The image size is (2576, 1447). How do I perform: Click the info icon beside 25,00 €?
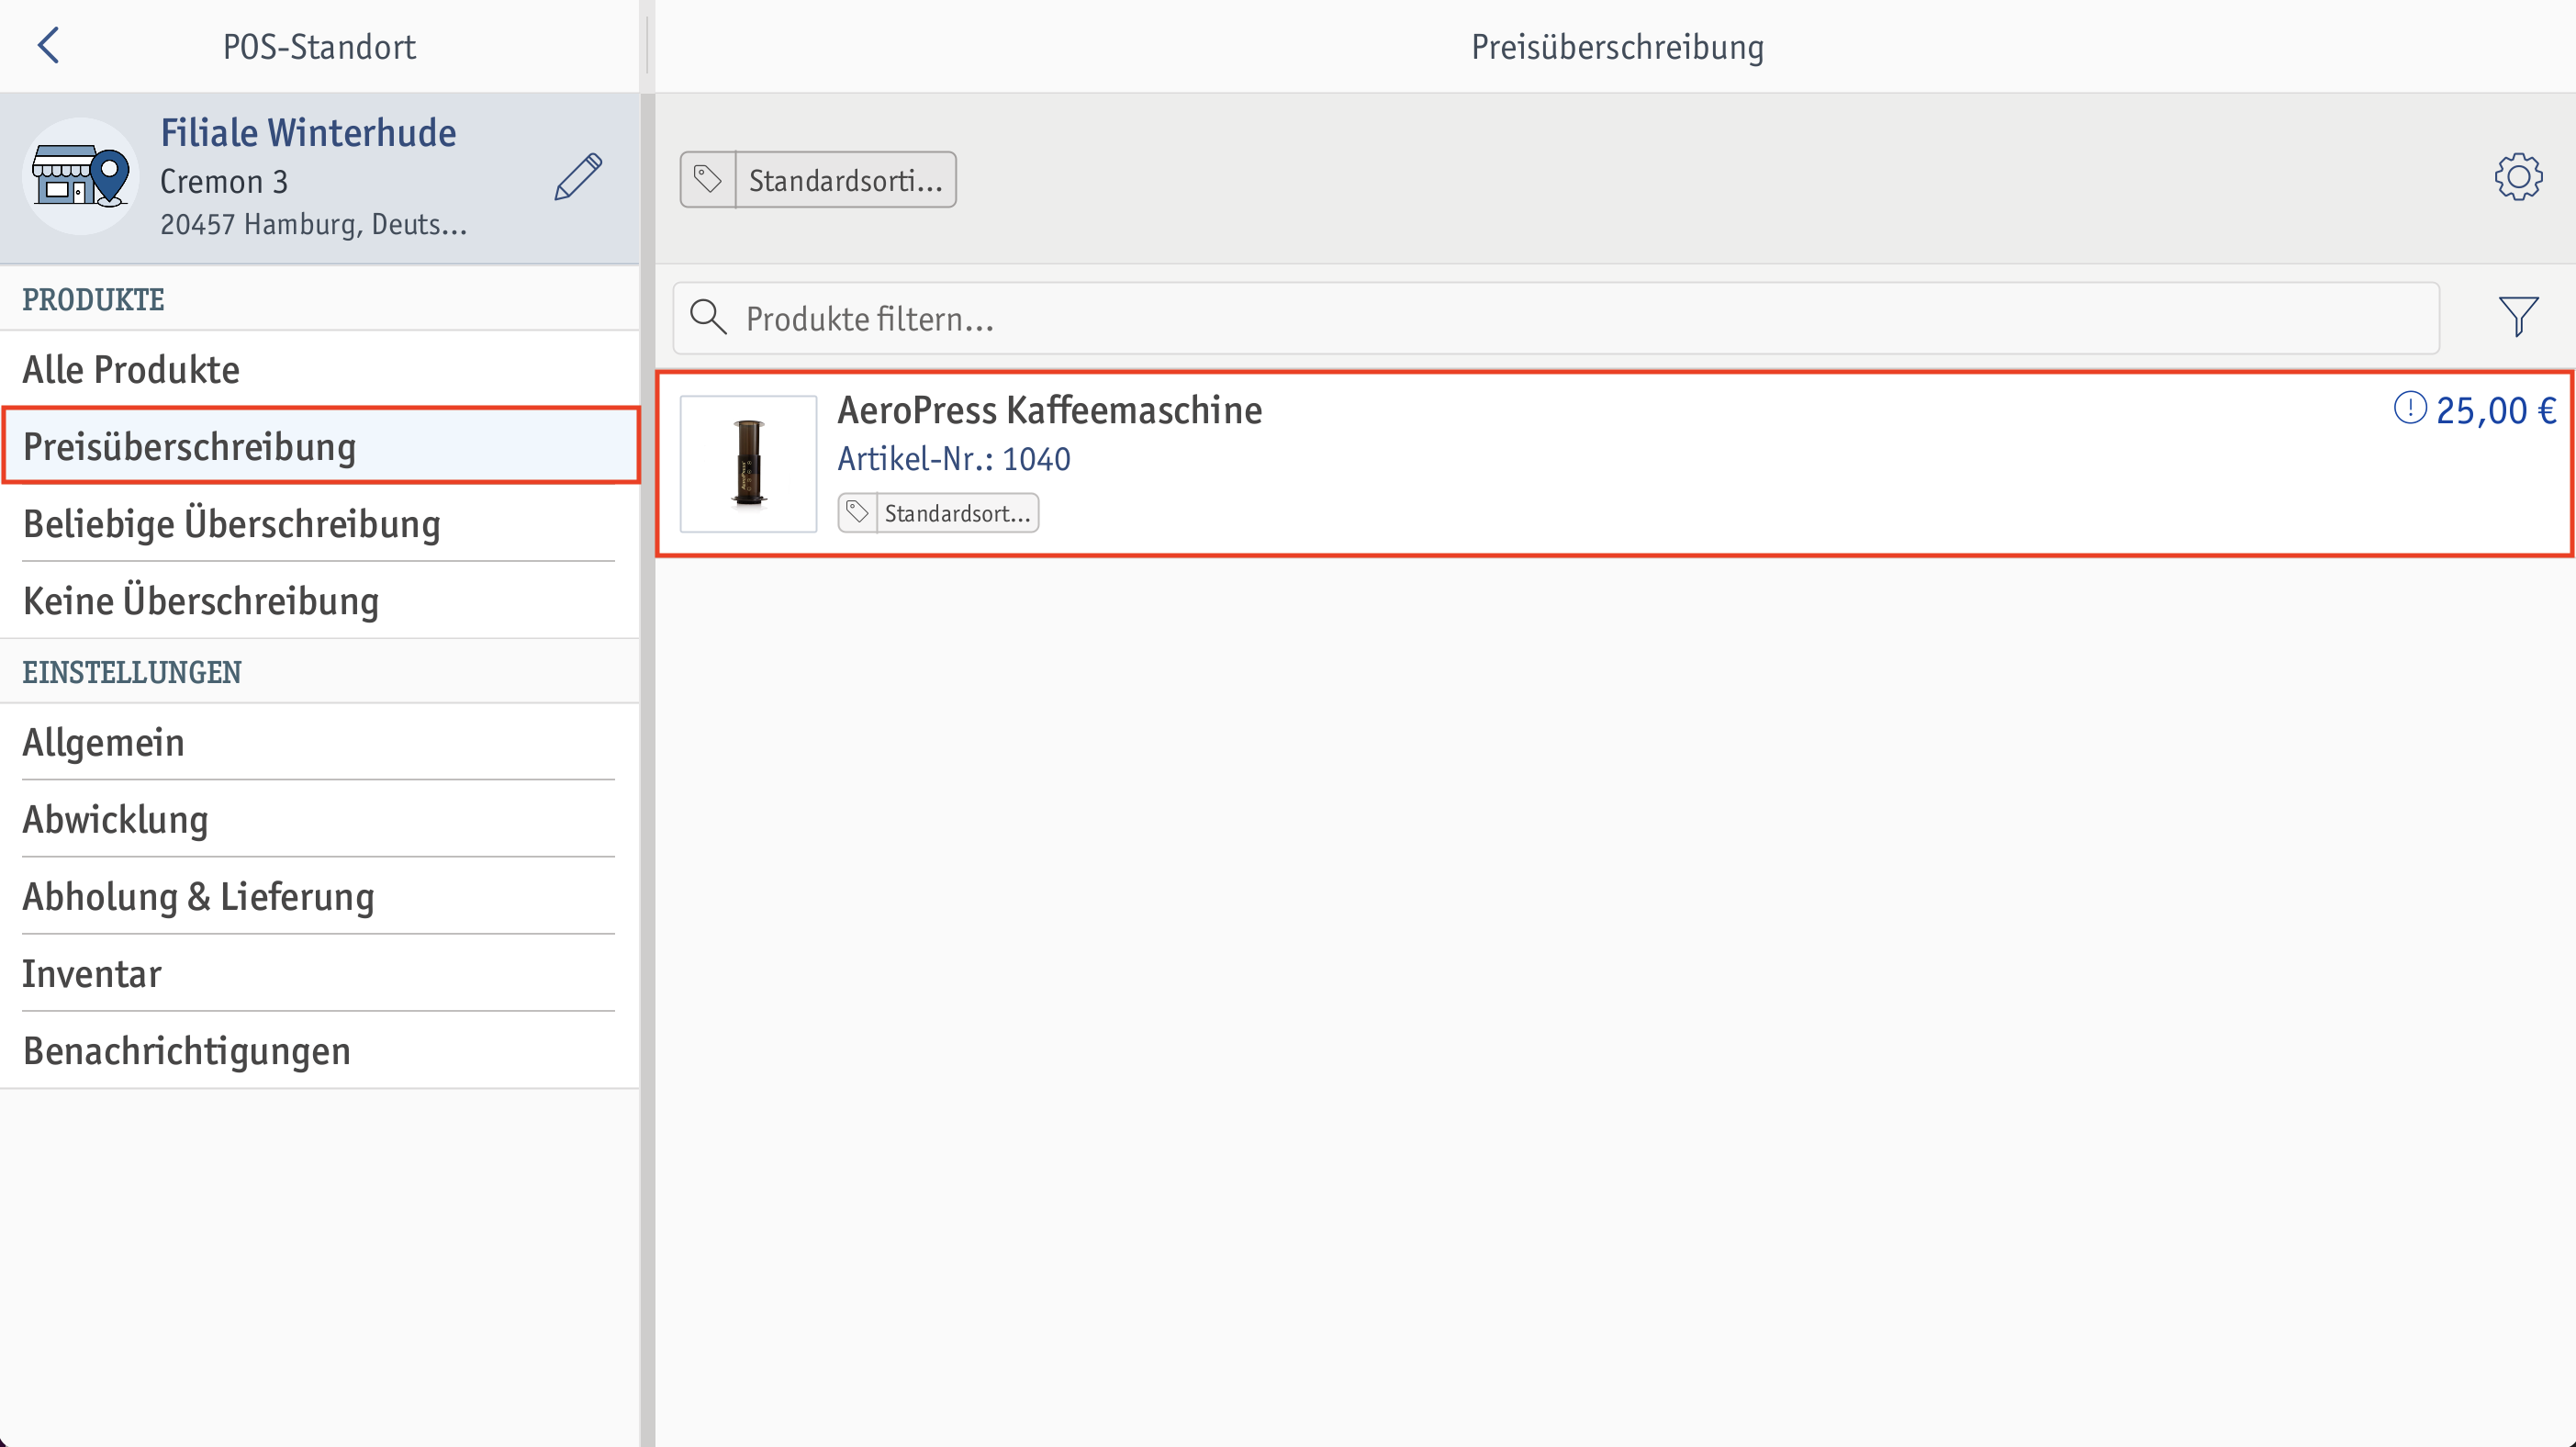(2409, 408)
